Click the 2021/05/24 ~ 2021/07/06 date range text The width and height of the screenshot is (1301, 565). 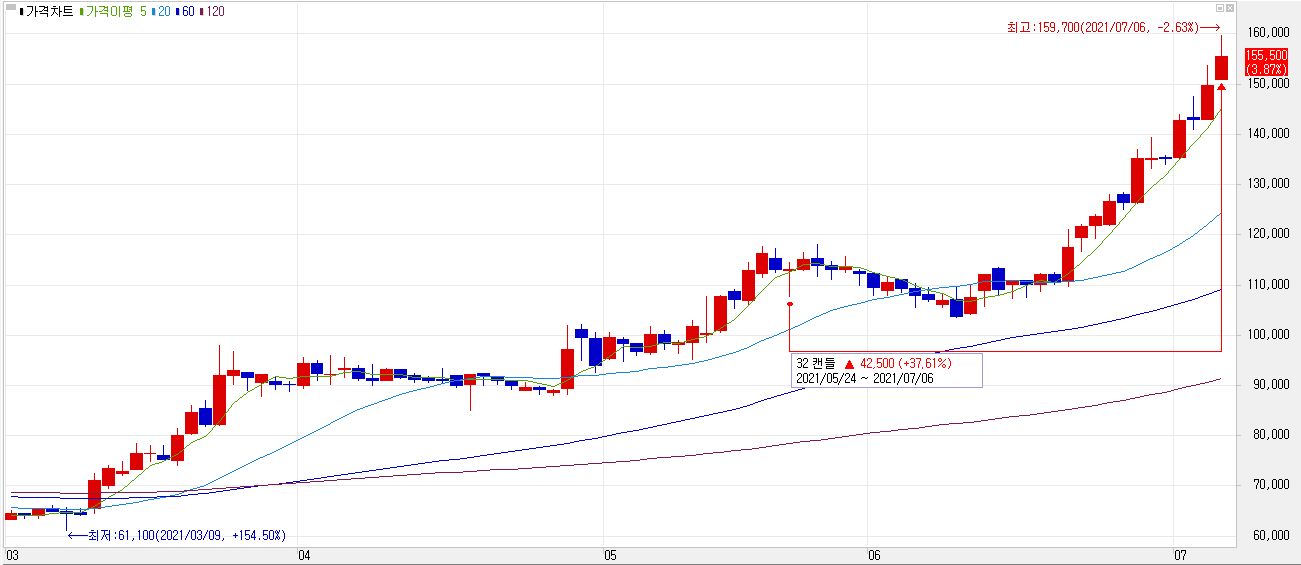pyautogui.click(x=864, y=378)
